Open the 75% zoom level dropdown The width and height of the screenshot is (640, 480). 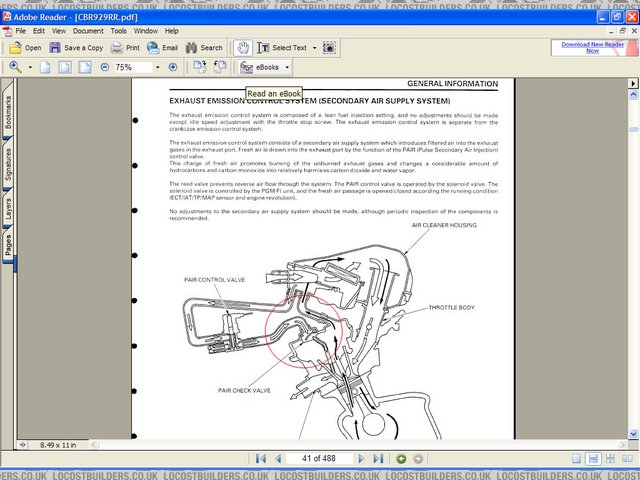tap(157, 67)
